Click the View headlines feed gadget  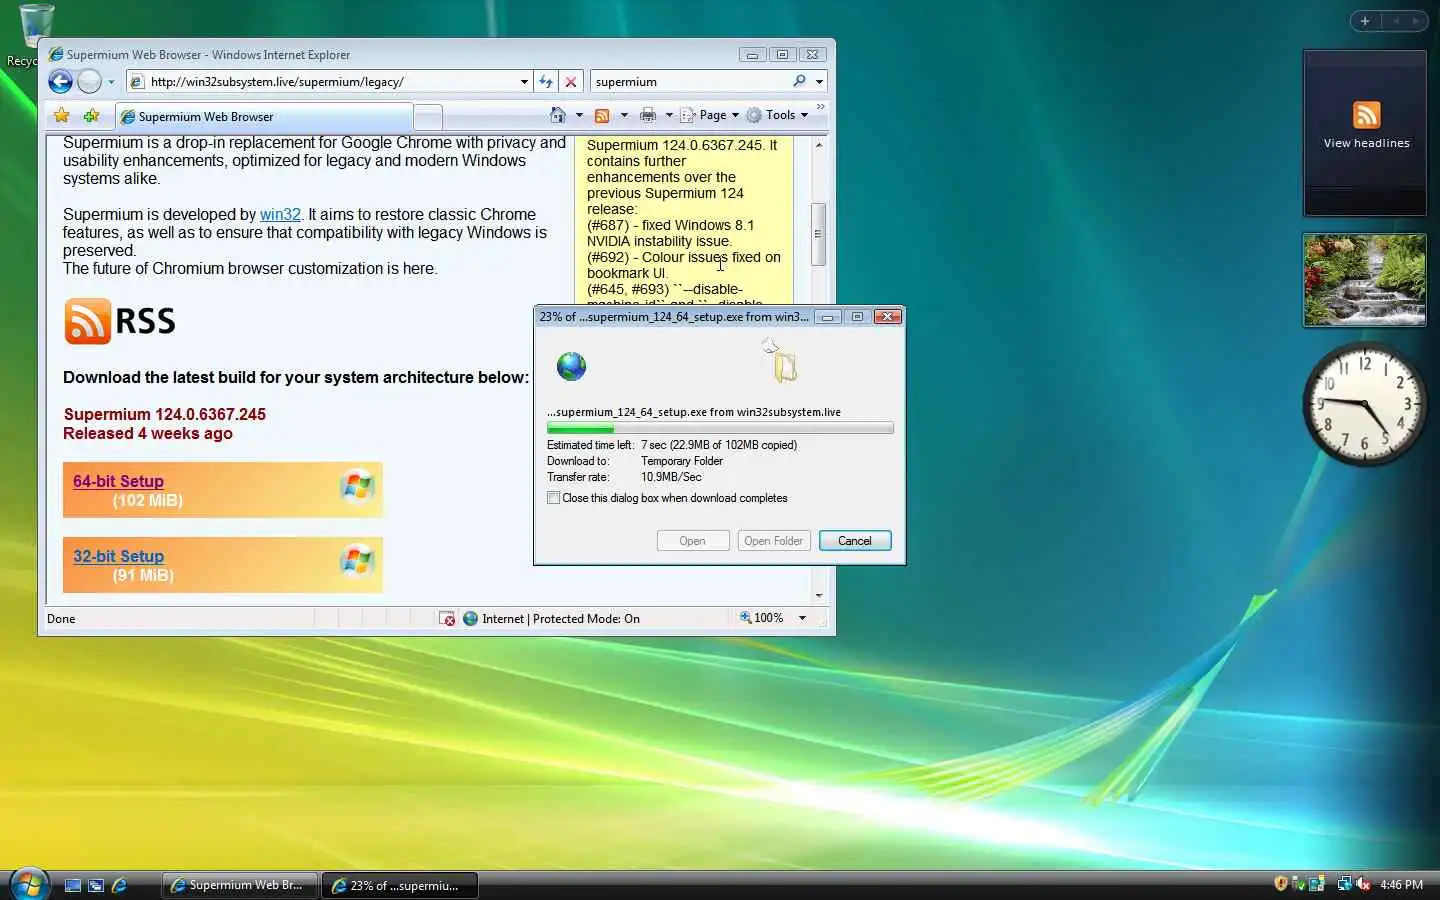1365,133
